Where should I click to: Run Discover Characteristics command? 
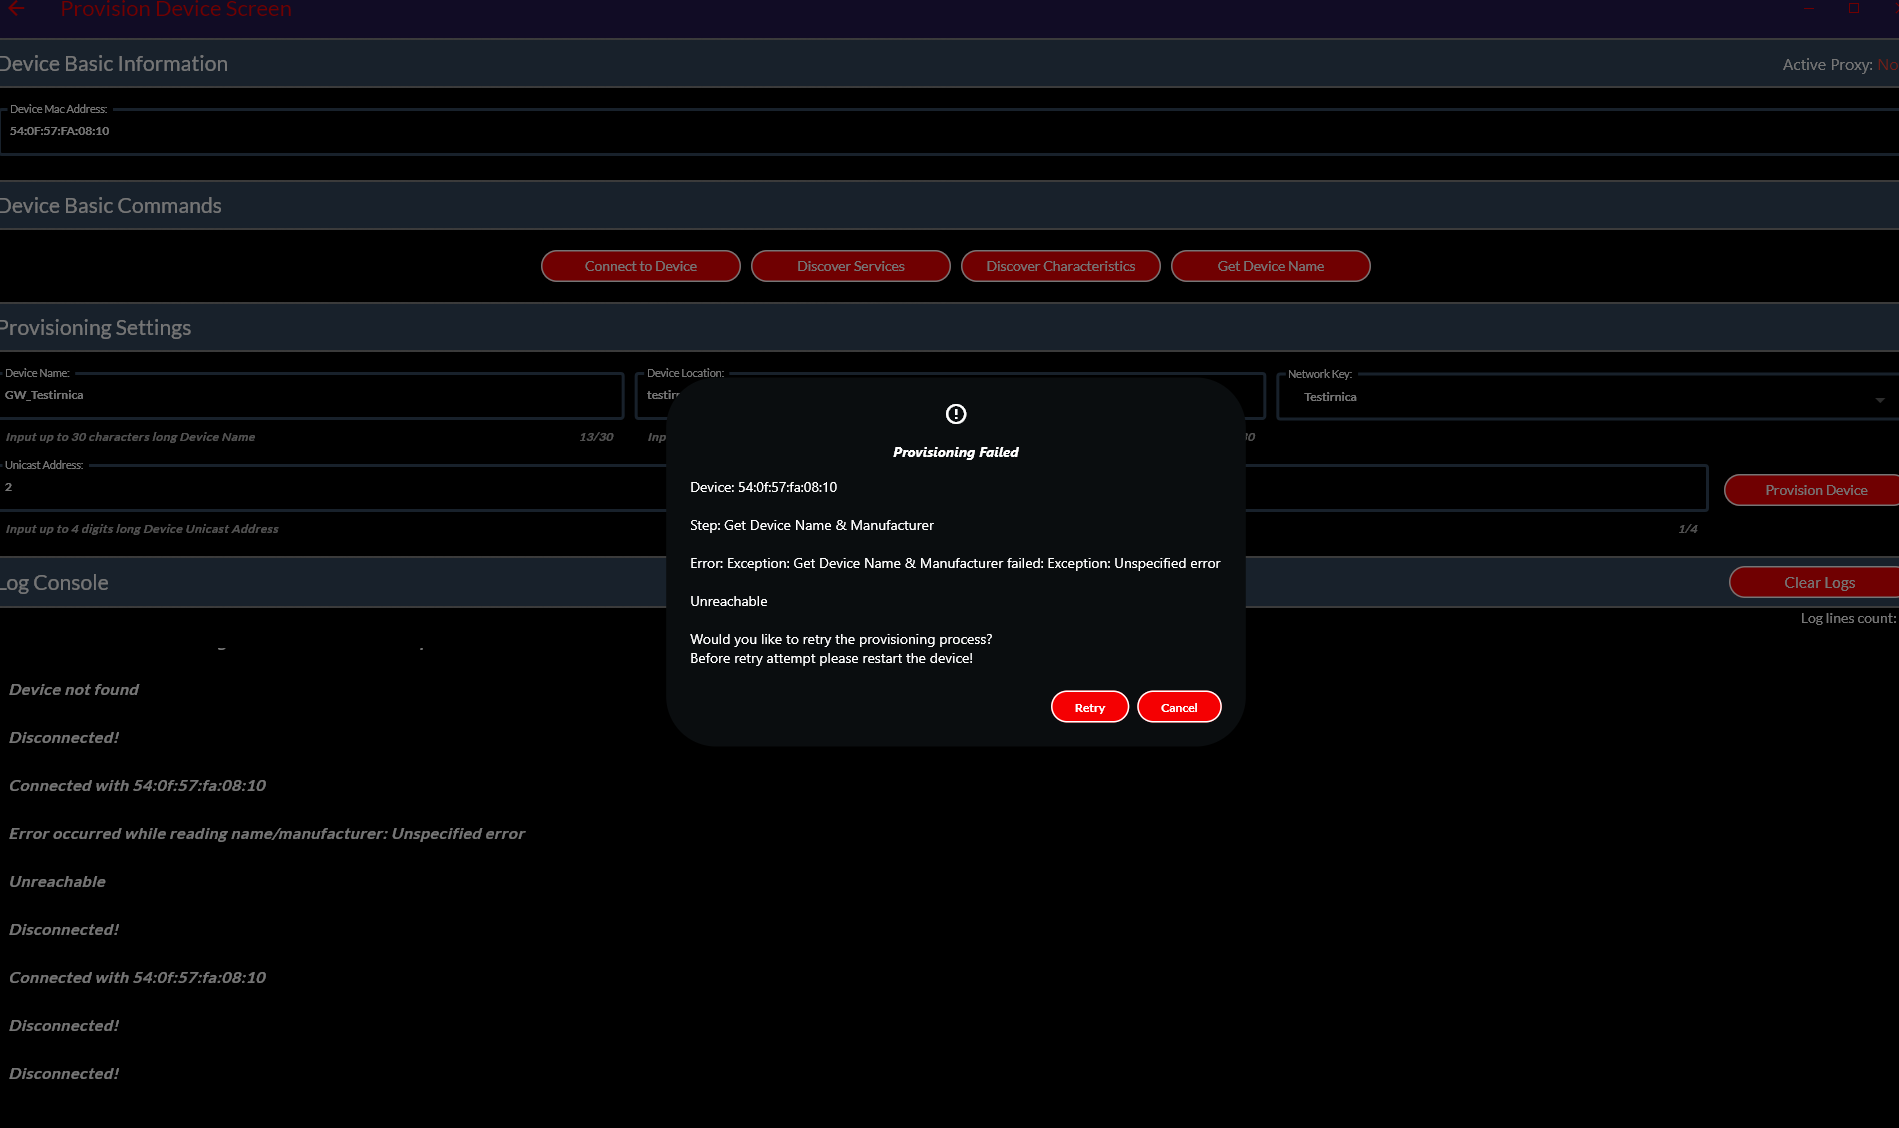[x=1060, y=266]
